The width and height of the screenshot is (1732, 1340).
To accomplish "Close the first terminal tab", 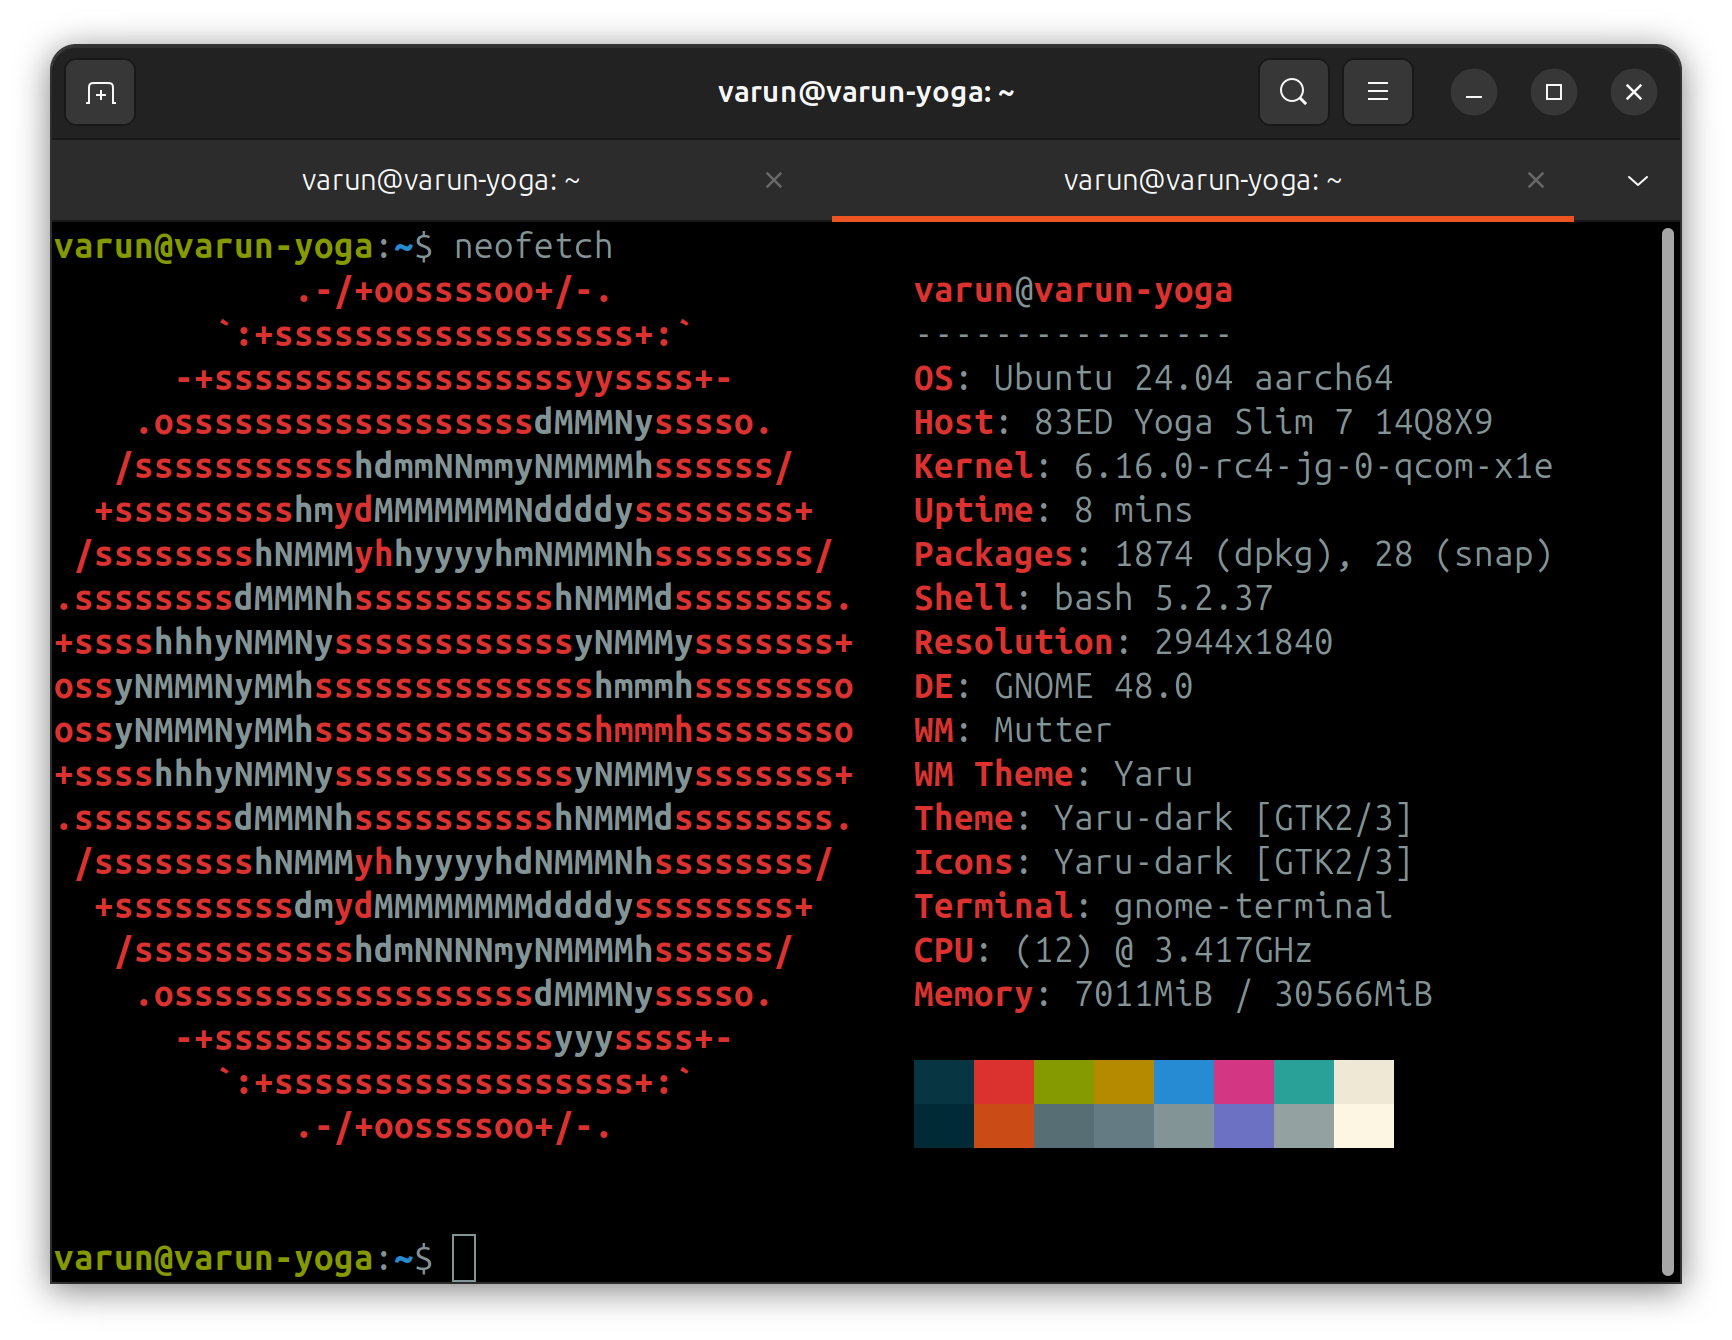I will [x=773, y=180].
